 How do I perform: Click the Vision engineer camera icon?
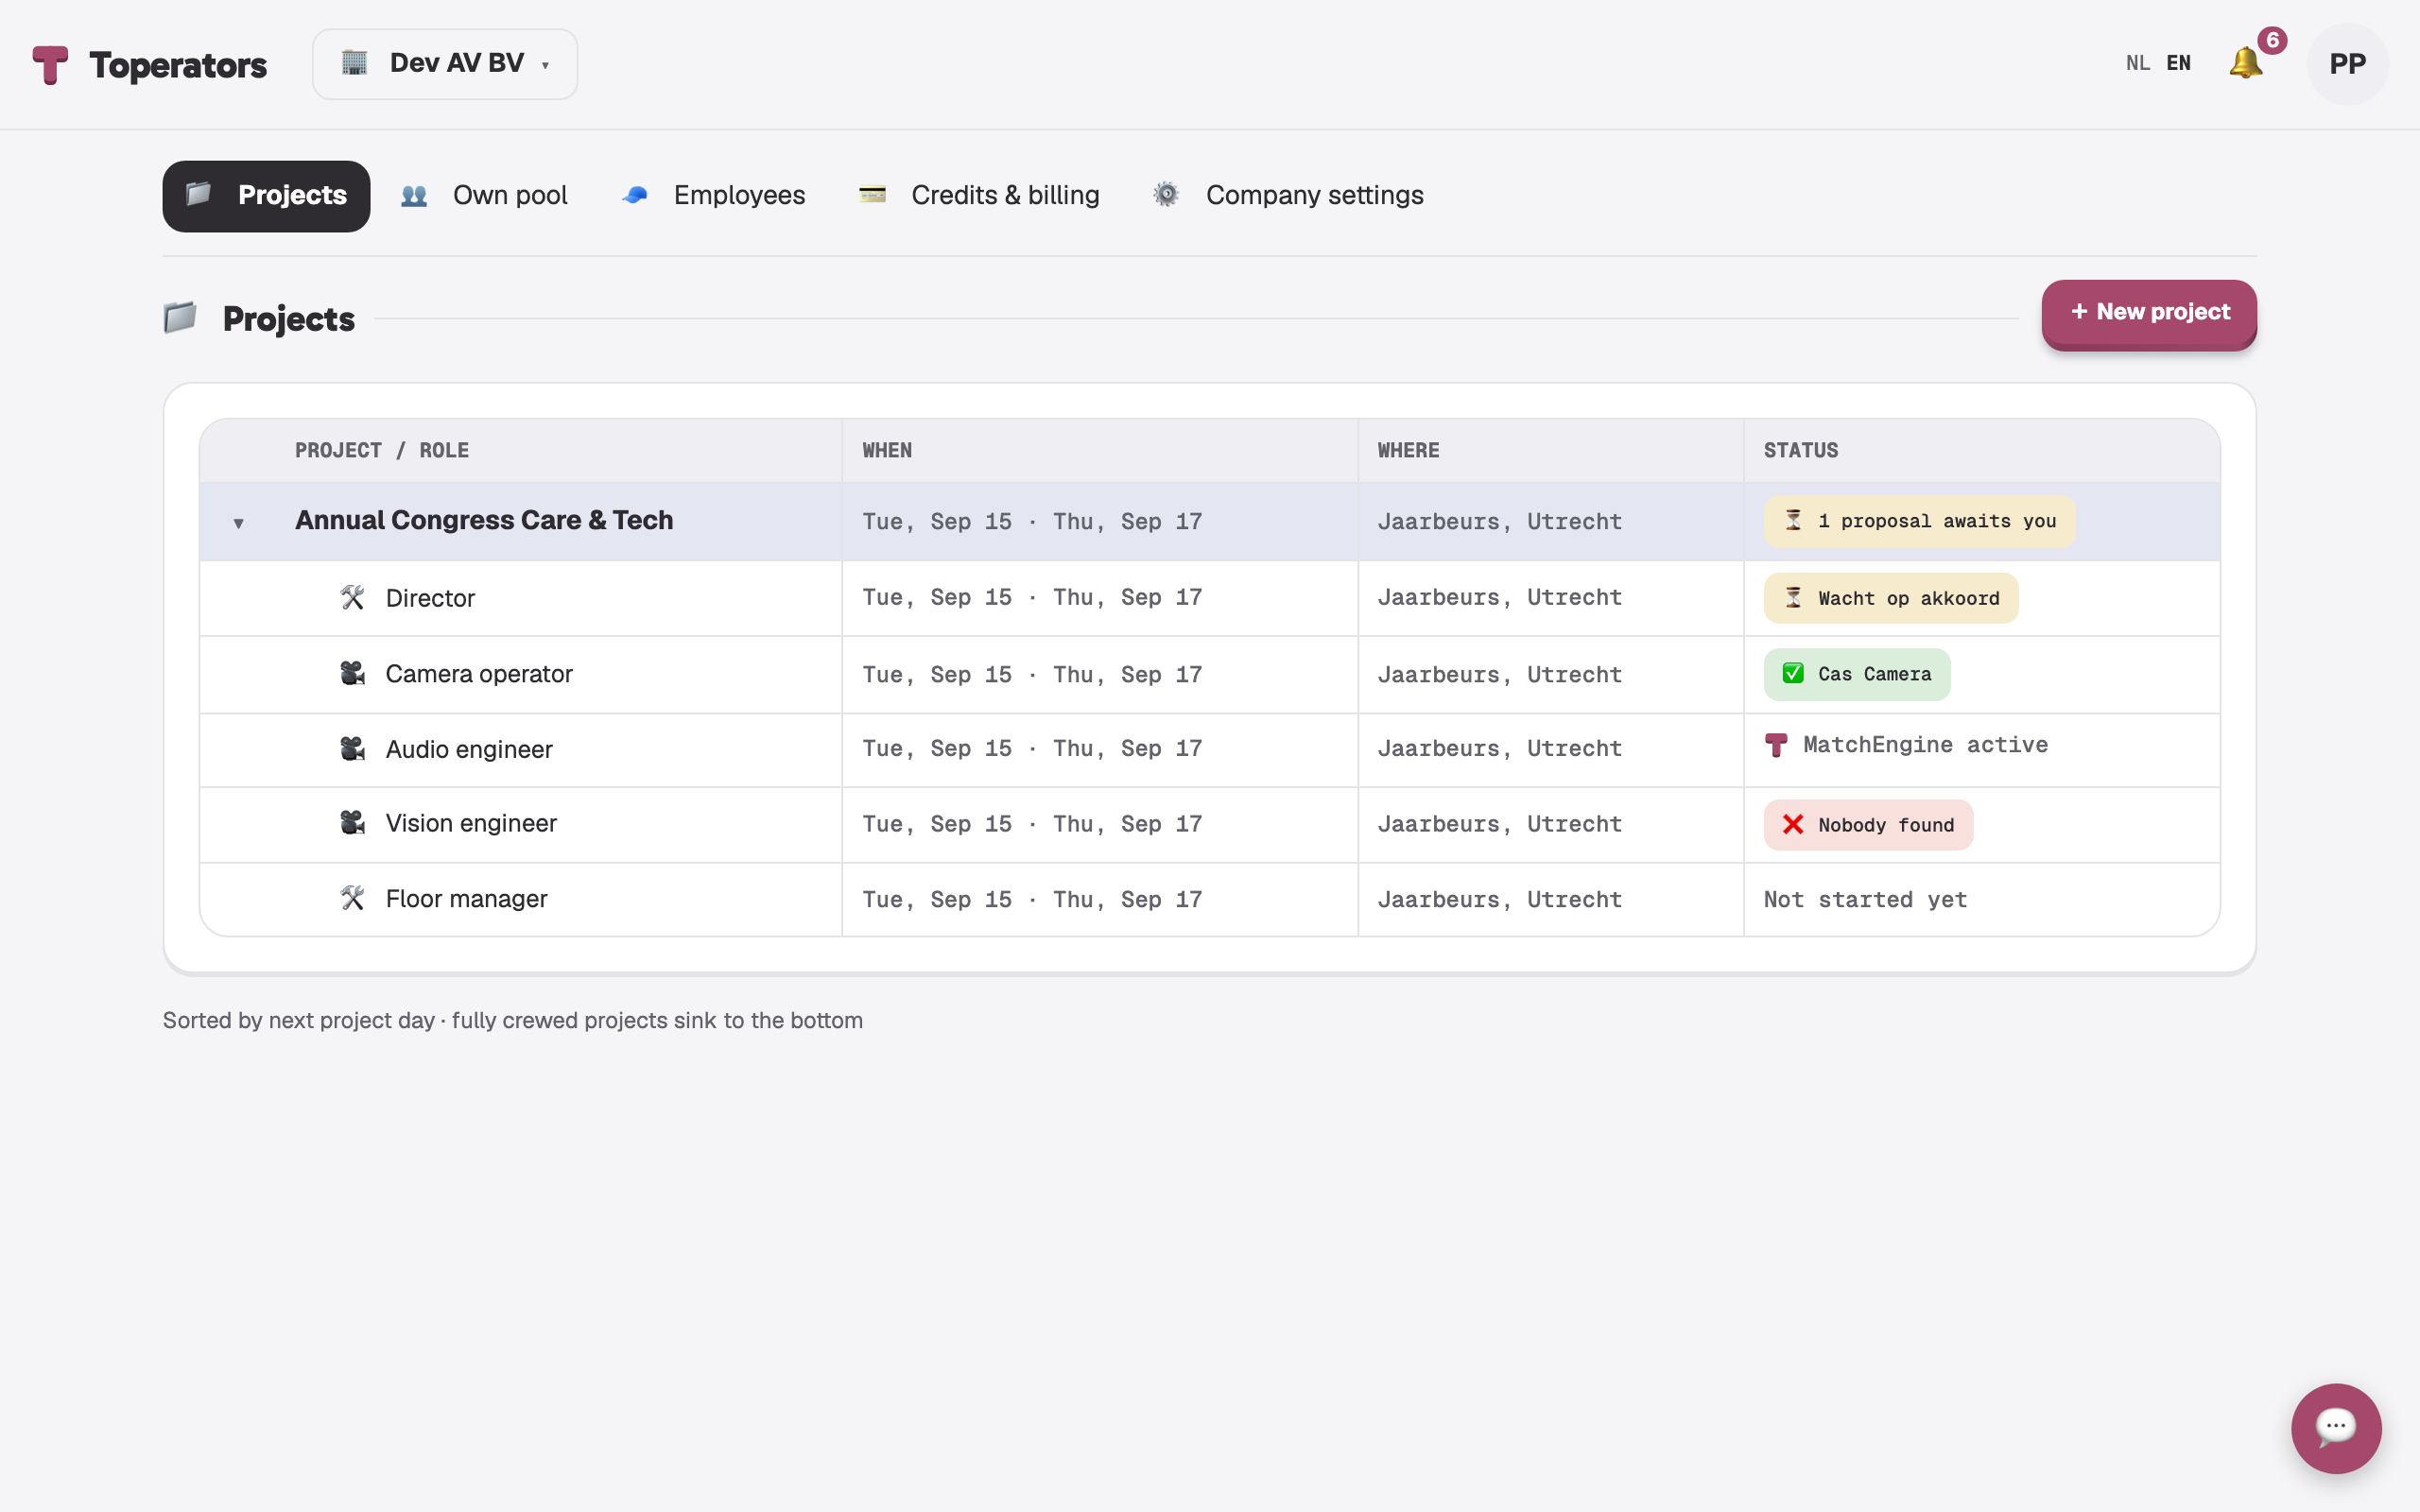click(352, 822)
